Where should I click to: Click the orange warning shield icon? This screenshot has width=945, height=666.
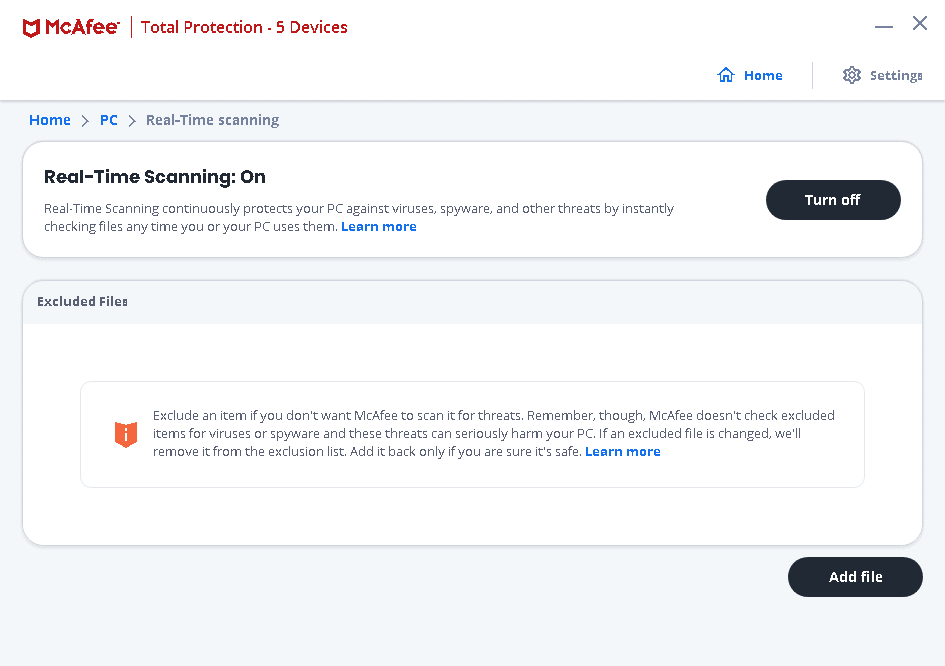(126, 434)
